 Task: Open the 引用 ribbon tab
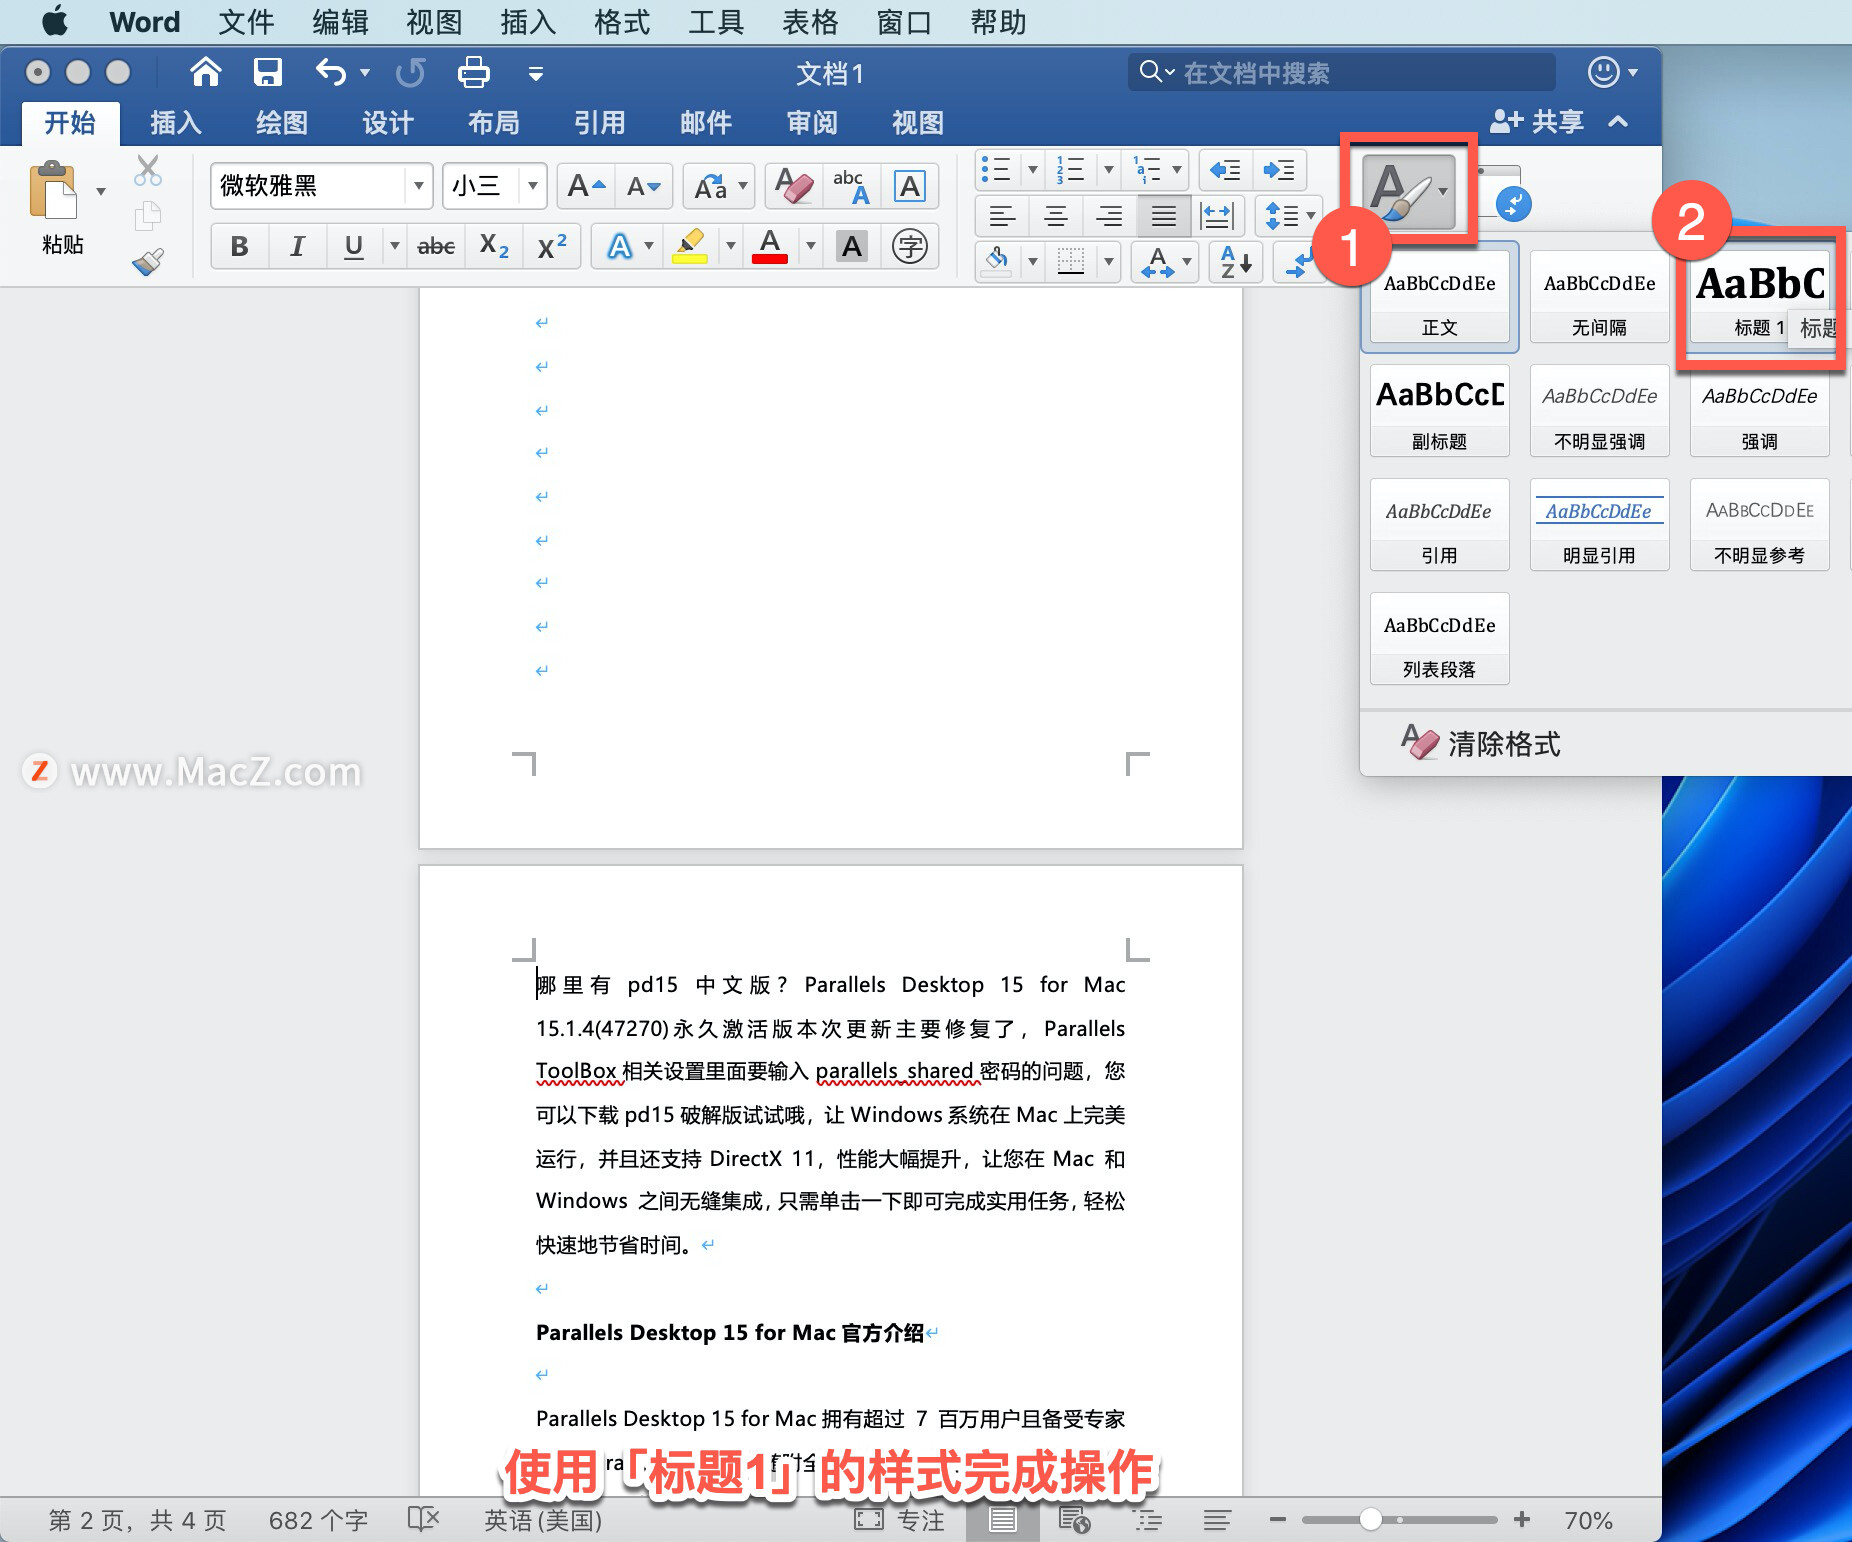click(599, 123)
